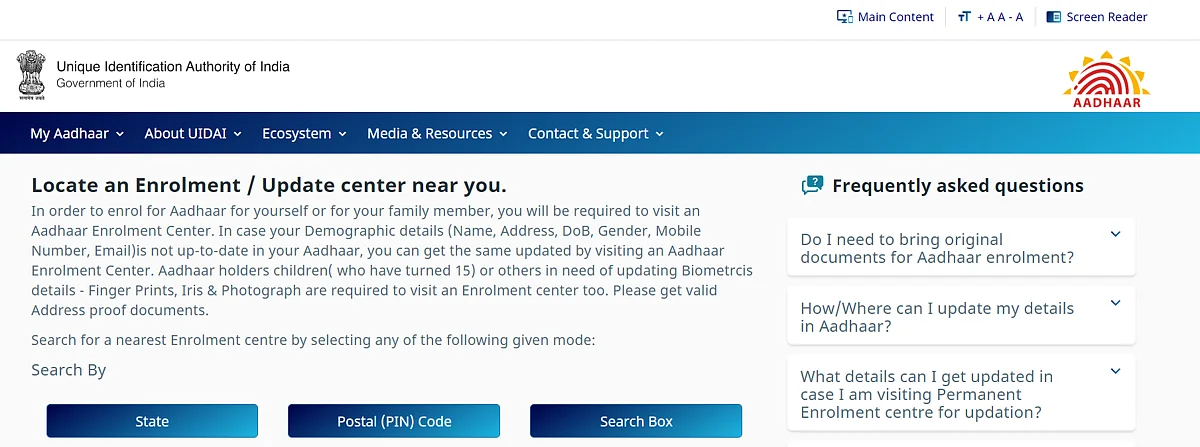Screen dimensions: 1200x447
Task: Increase font size with the + A control
Action: 985,17
